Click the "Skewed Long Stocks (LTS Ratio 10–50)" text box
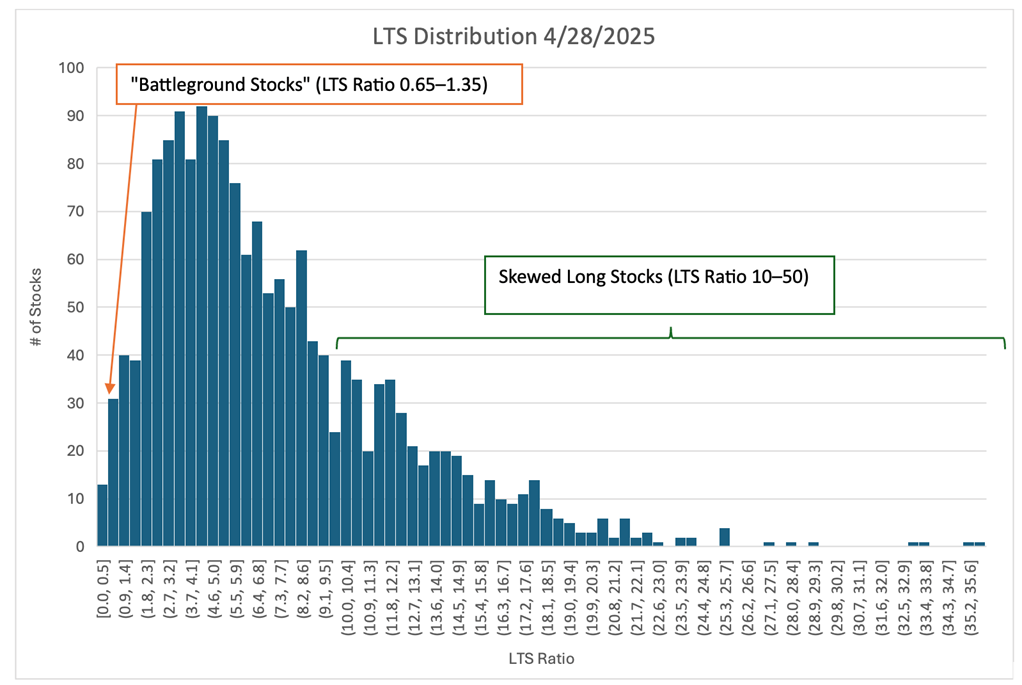Screen dimensions: 1022x685 click(660, 285)
